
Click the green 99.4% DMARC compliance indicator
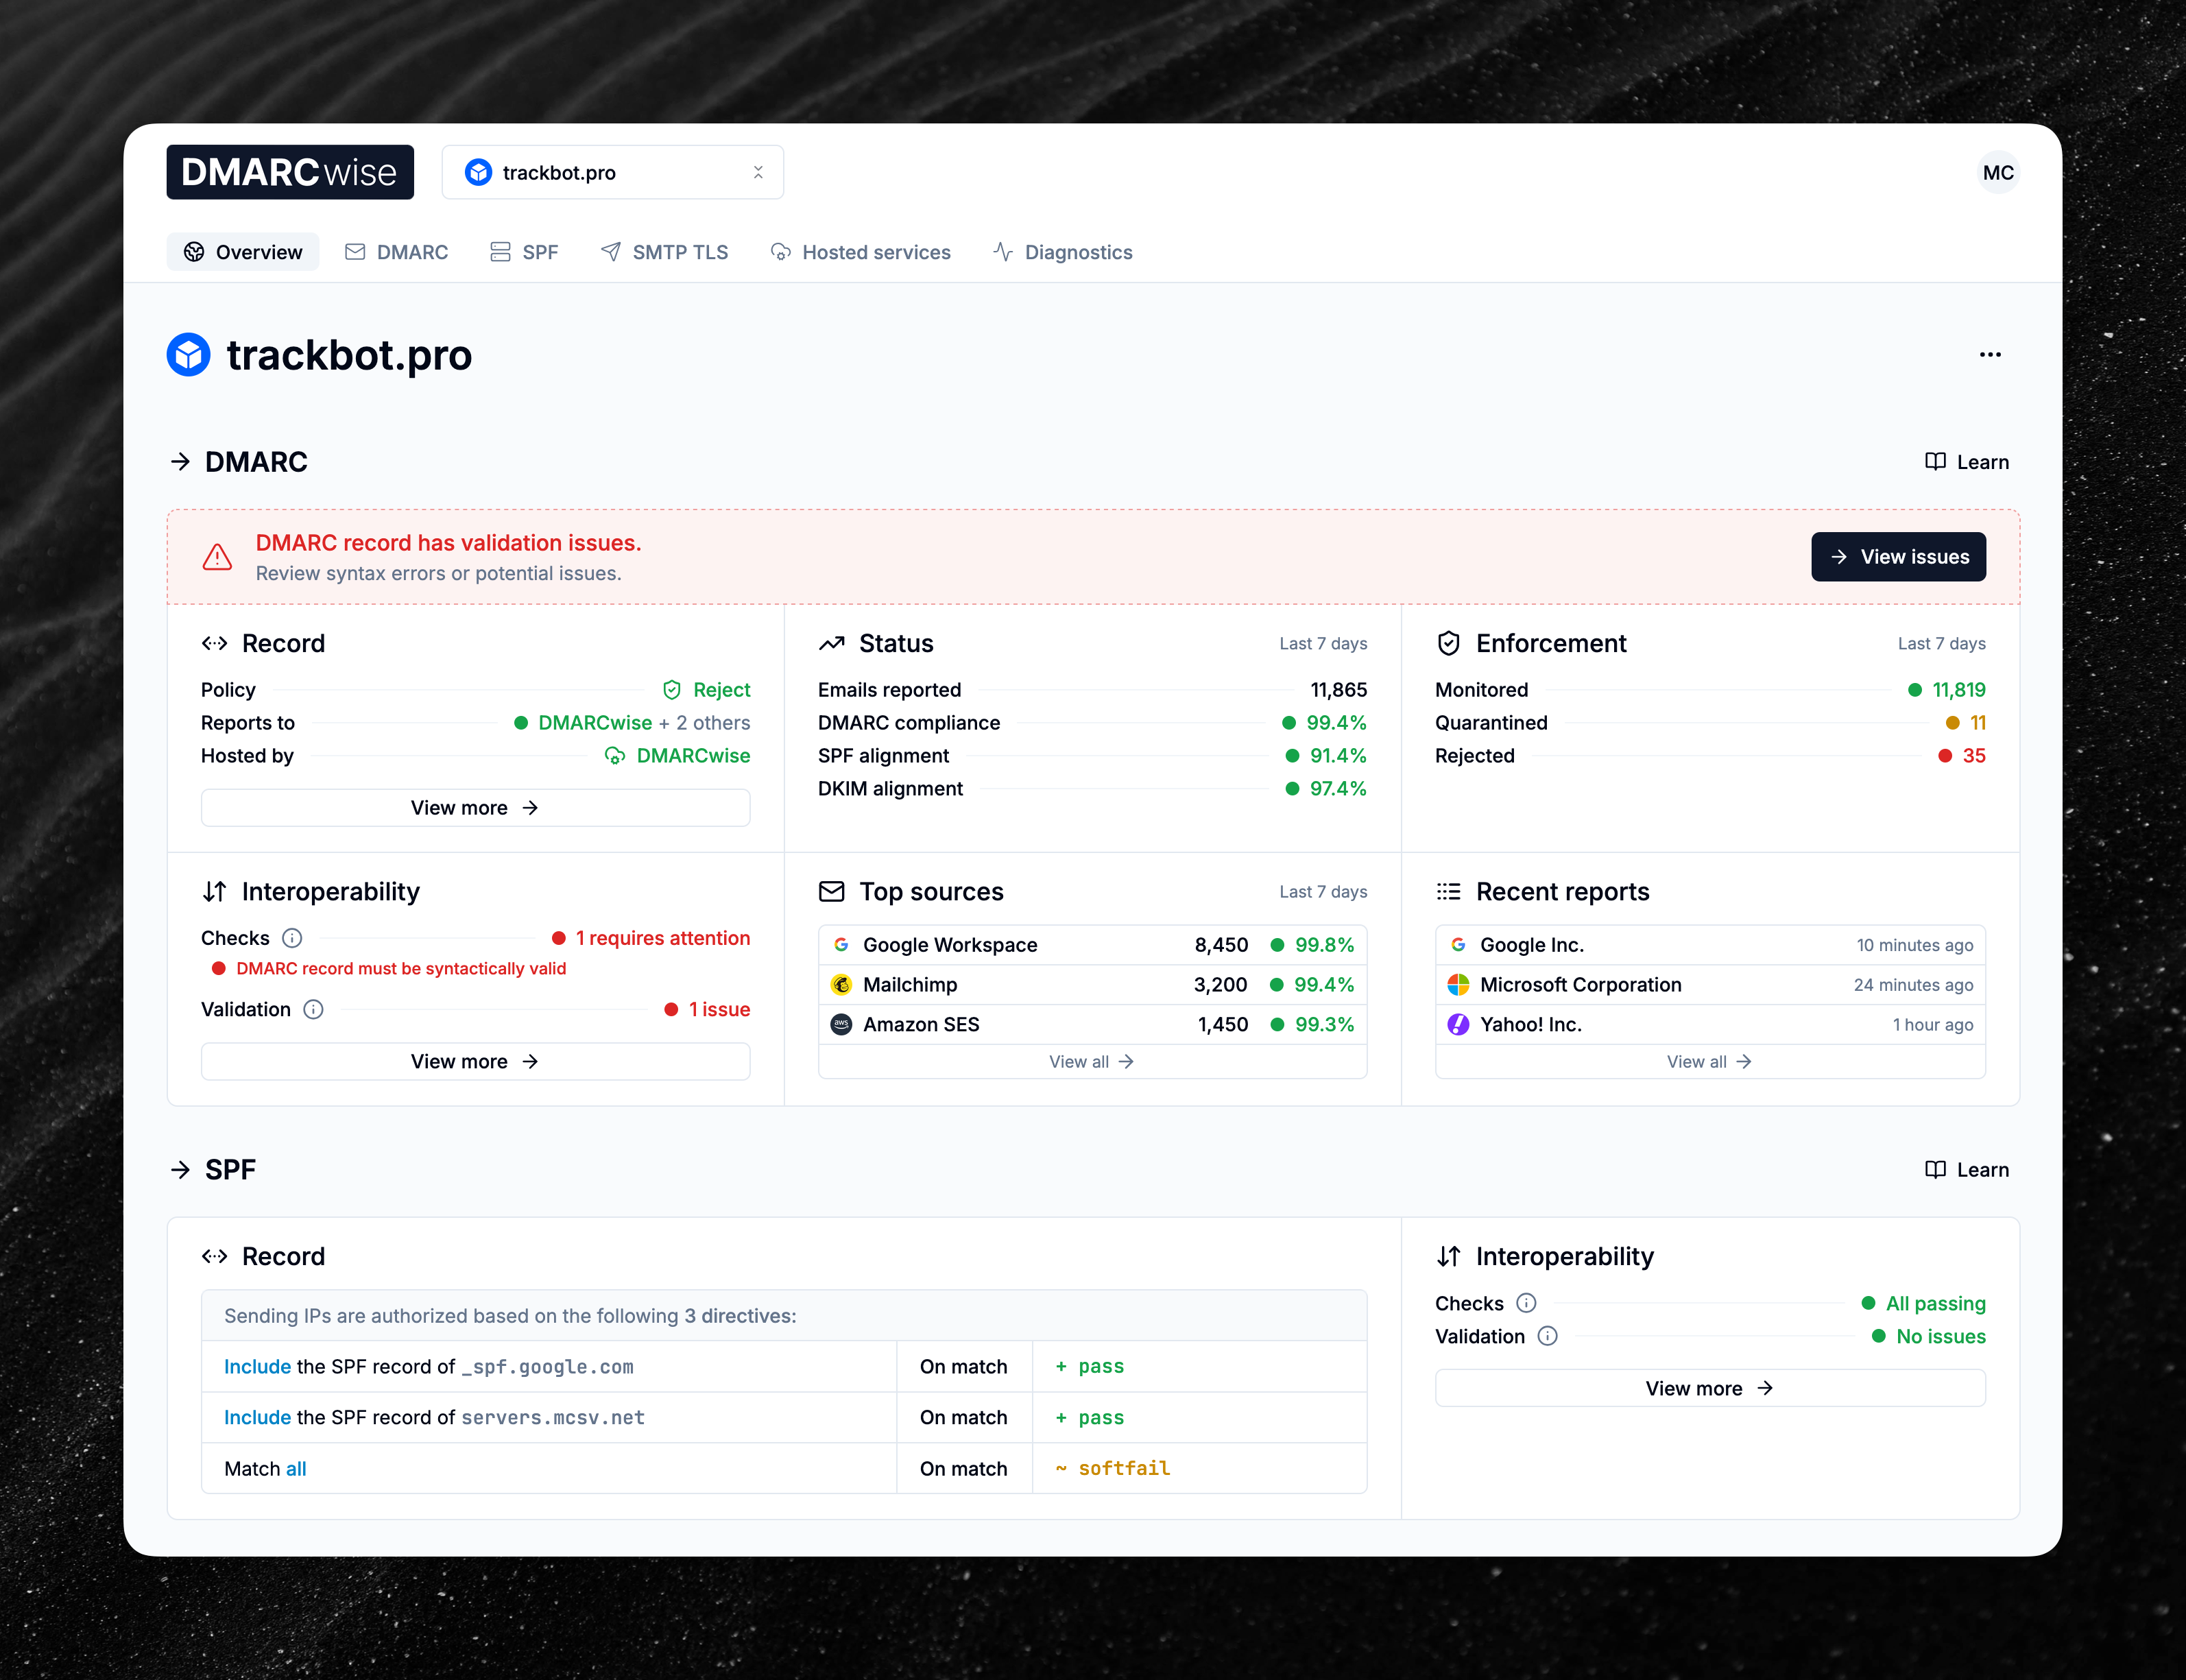(1325, 722)
